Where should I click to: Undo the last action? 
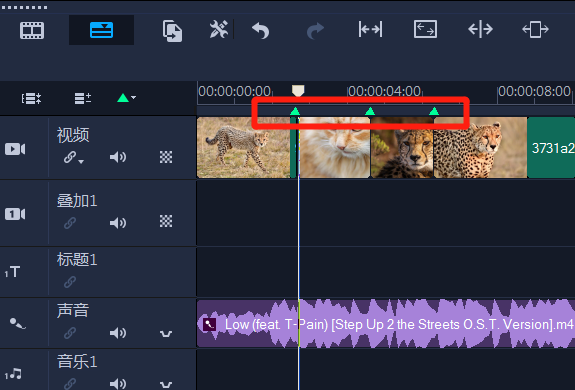(x=261, y=30)
